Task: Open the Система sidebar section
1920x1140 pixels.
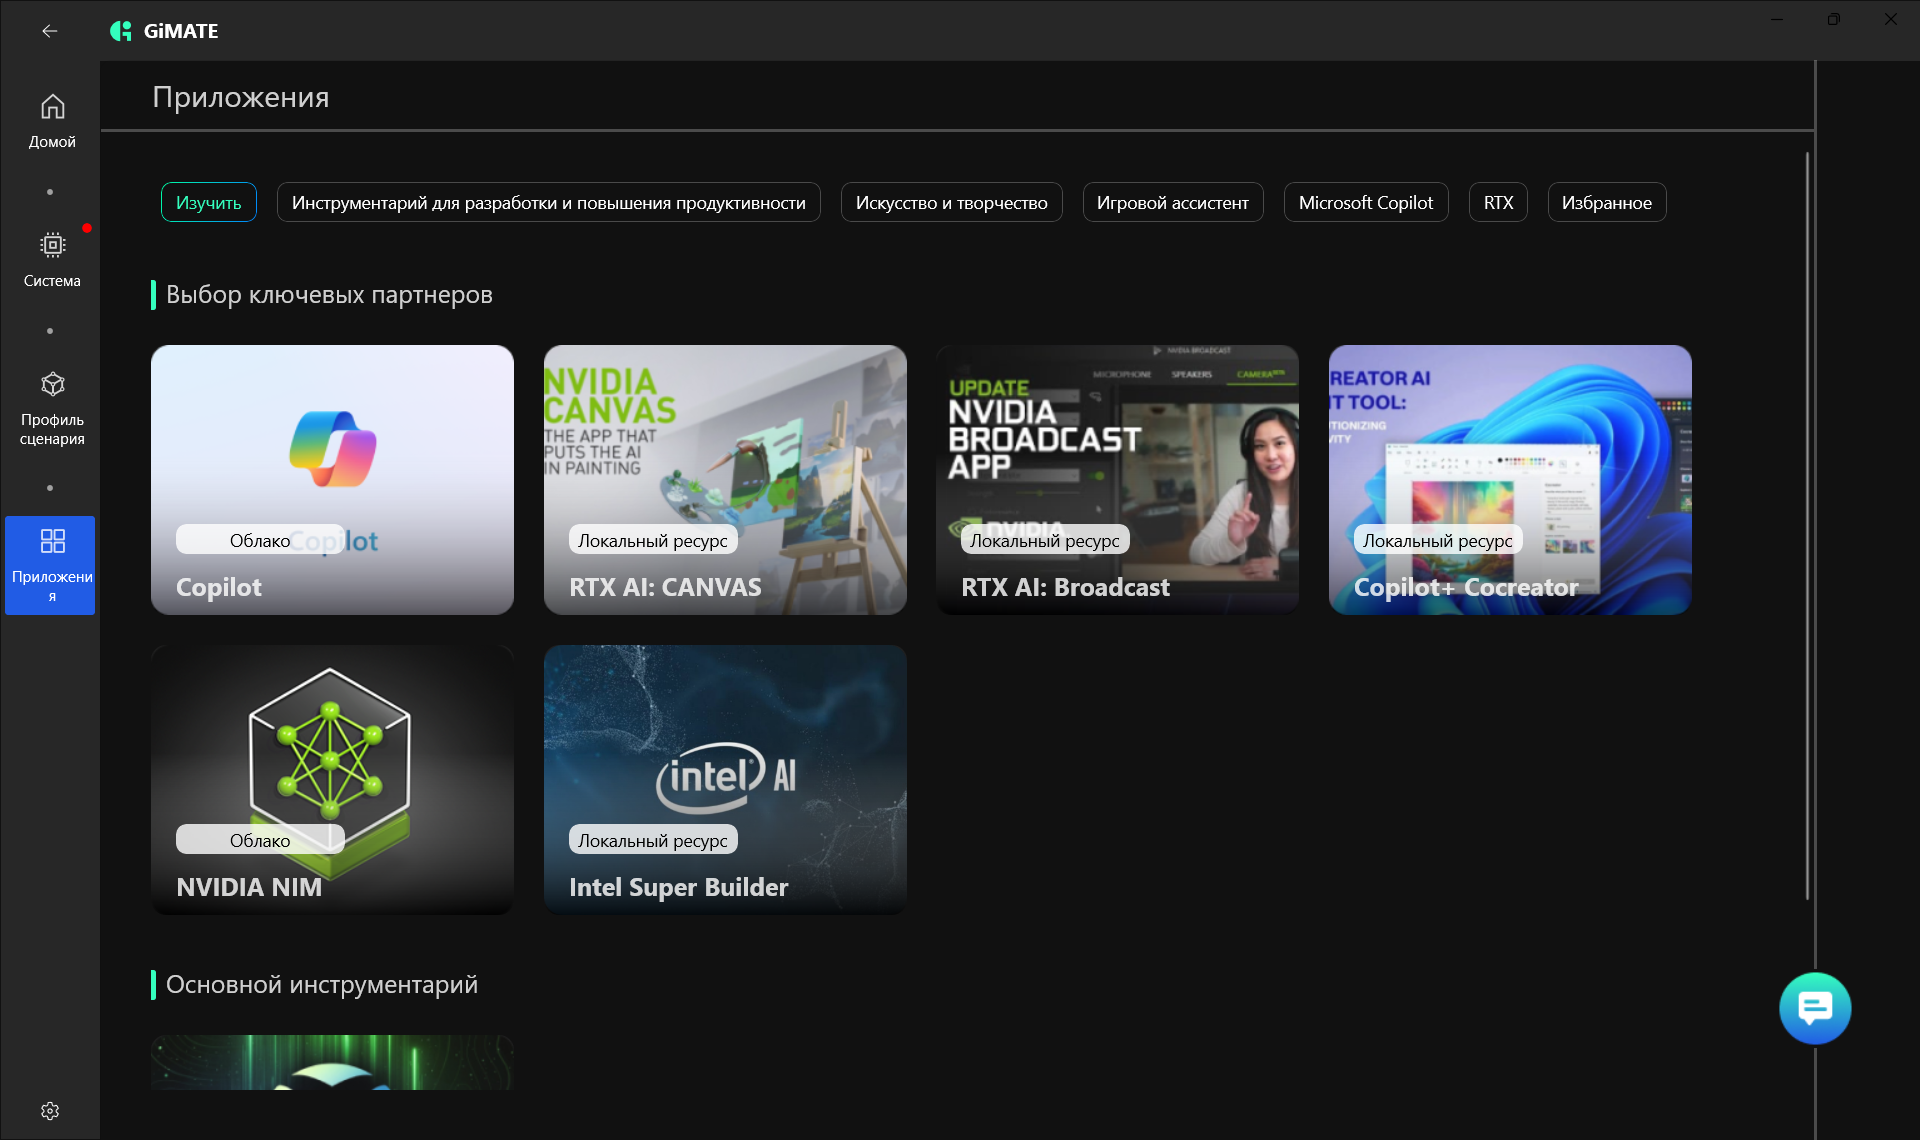Action: (x=52, y=260)
